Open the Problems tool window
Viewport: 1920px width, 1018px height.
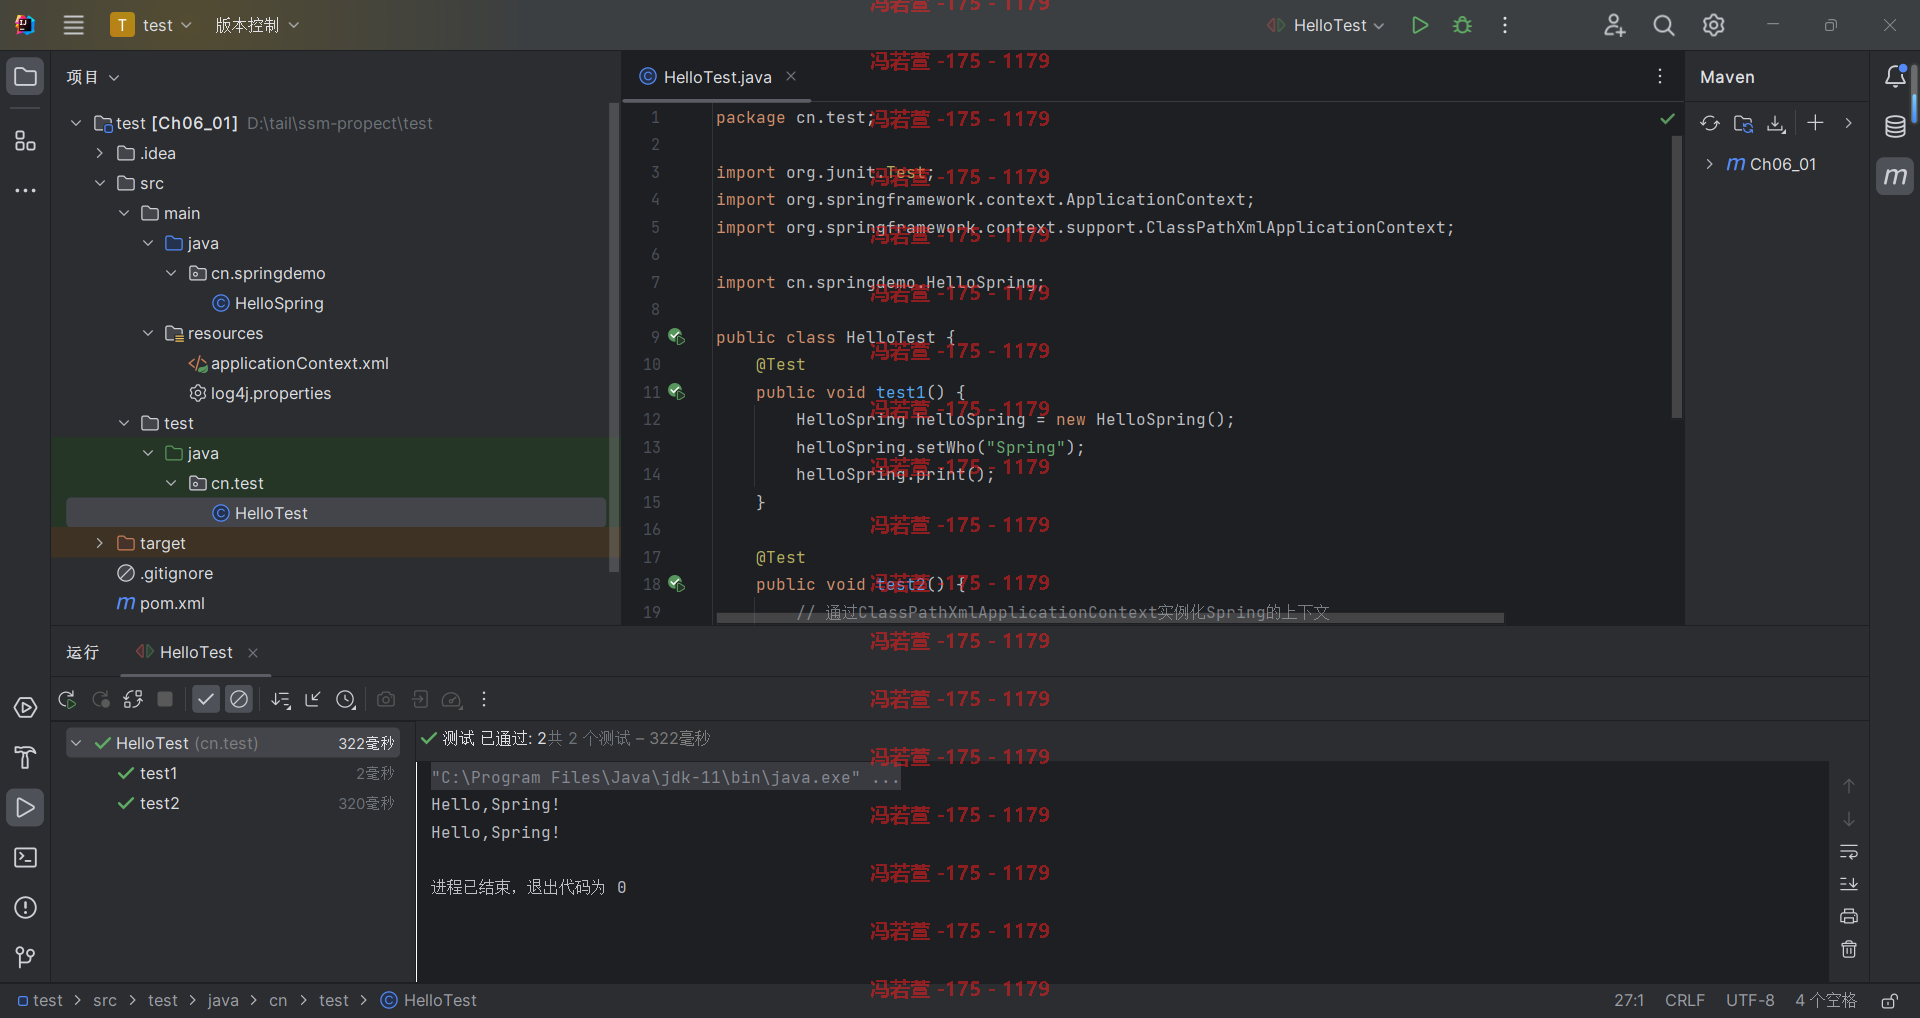tap(25, 908)
